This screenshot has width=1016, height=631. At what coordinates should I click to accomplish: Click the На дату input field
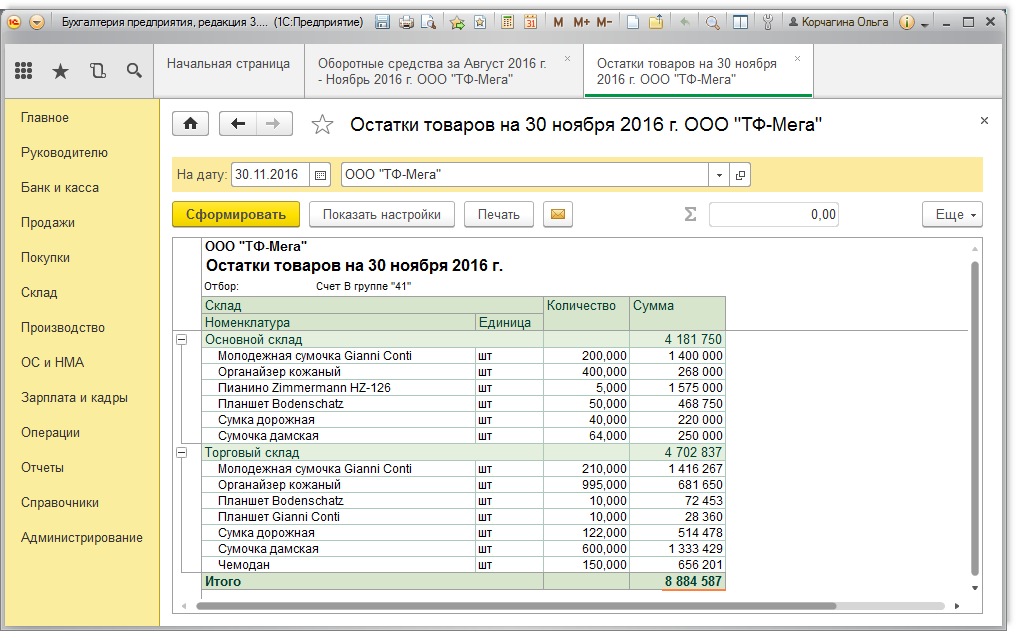[271, 175]
